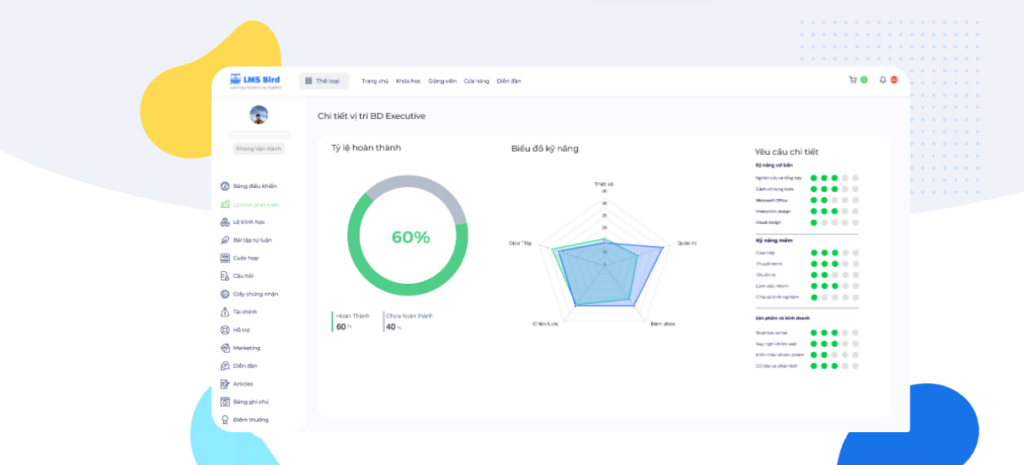Open the Thể loại category dropdown

pos(325,81)
